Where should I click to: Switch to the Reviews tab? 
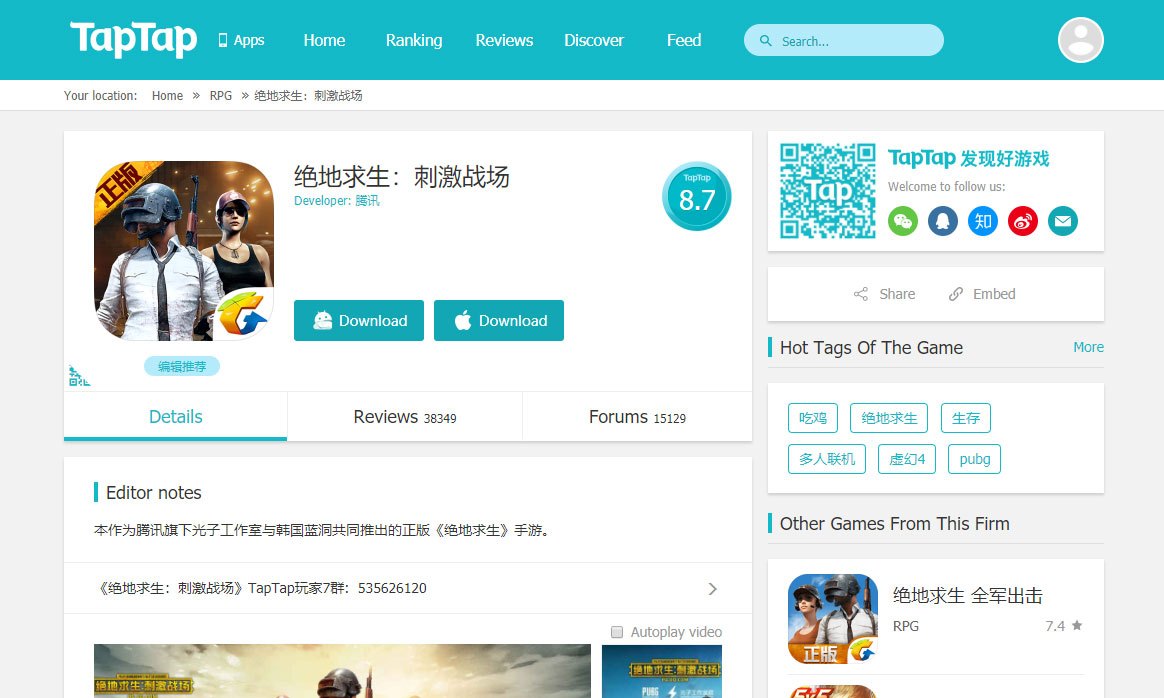coord(404,417)
